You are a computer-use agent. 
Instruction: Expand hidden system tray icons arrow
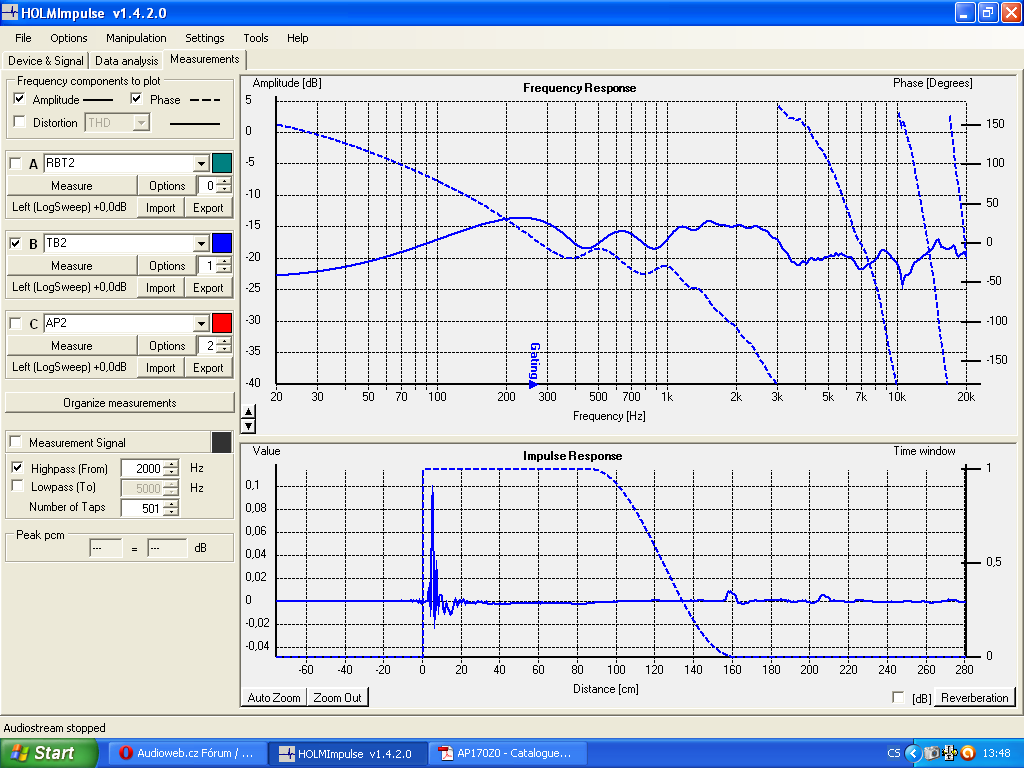pos(913,753)
